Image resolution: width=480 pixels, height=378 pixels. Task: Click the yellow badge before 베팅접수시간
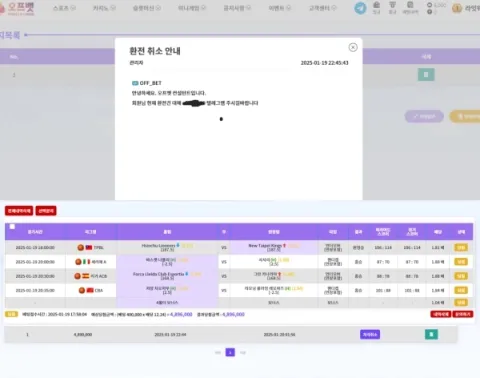pyautogui.click(x=11, y=314)
